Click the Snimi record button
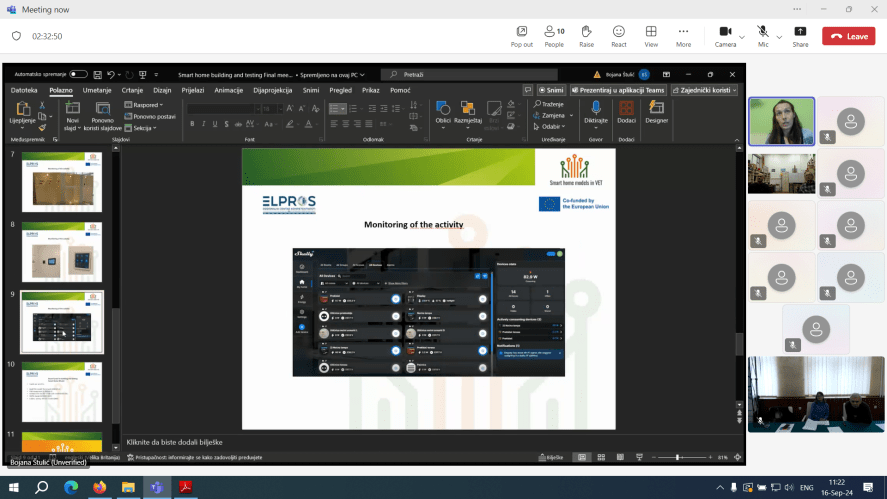The image size is (887, 499). [551, 90]
